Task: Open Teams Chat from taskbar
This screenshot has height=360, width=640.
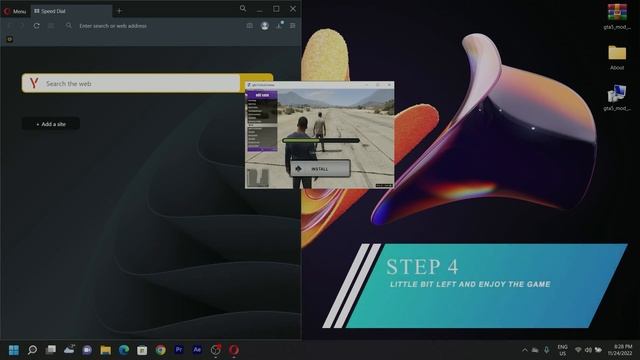Action: click(87, 350)
